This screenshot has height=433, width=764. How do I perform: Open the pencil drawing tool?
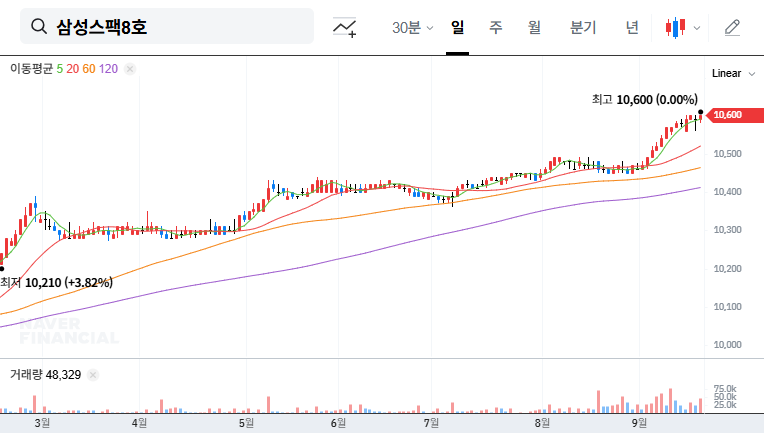pos(732,27)
